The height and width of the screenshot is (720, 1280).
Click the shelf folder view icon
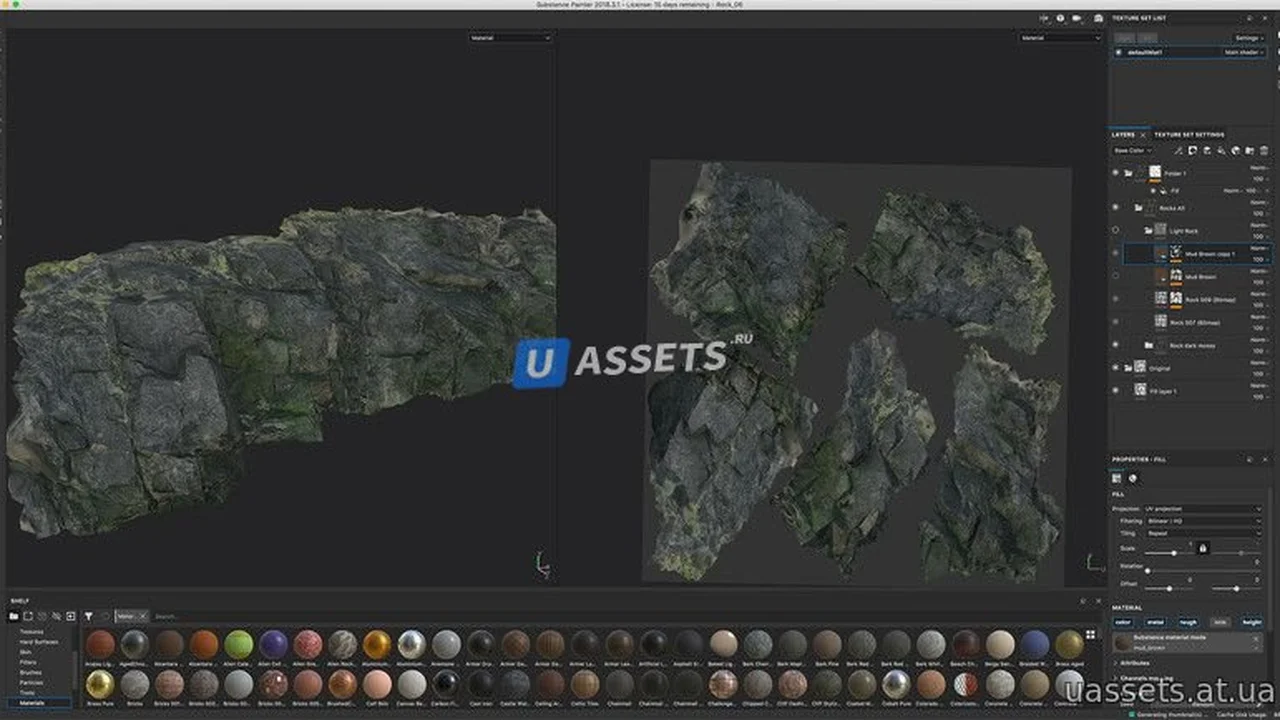[x=14, y=616]
